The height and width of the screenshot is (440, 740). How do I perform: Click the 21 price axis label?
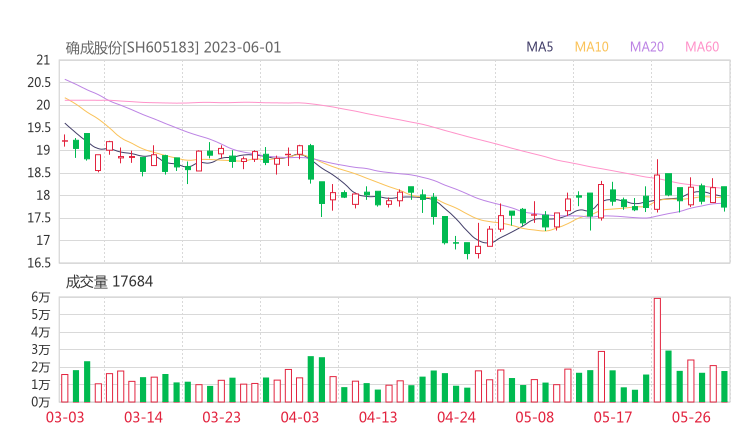43,60
